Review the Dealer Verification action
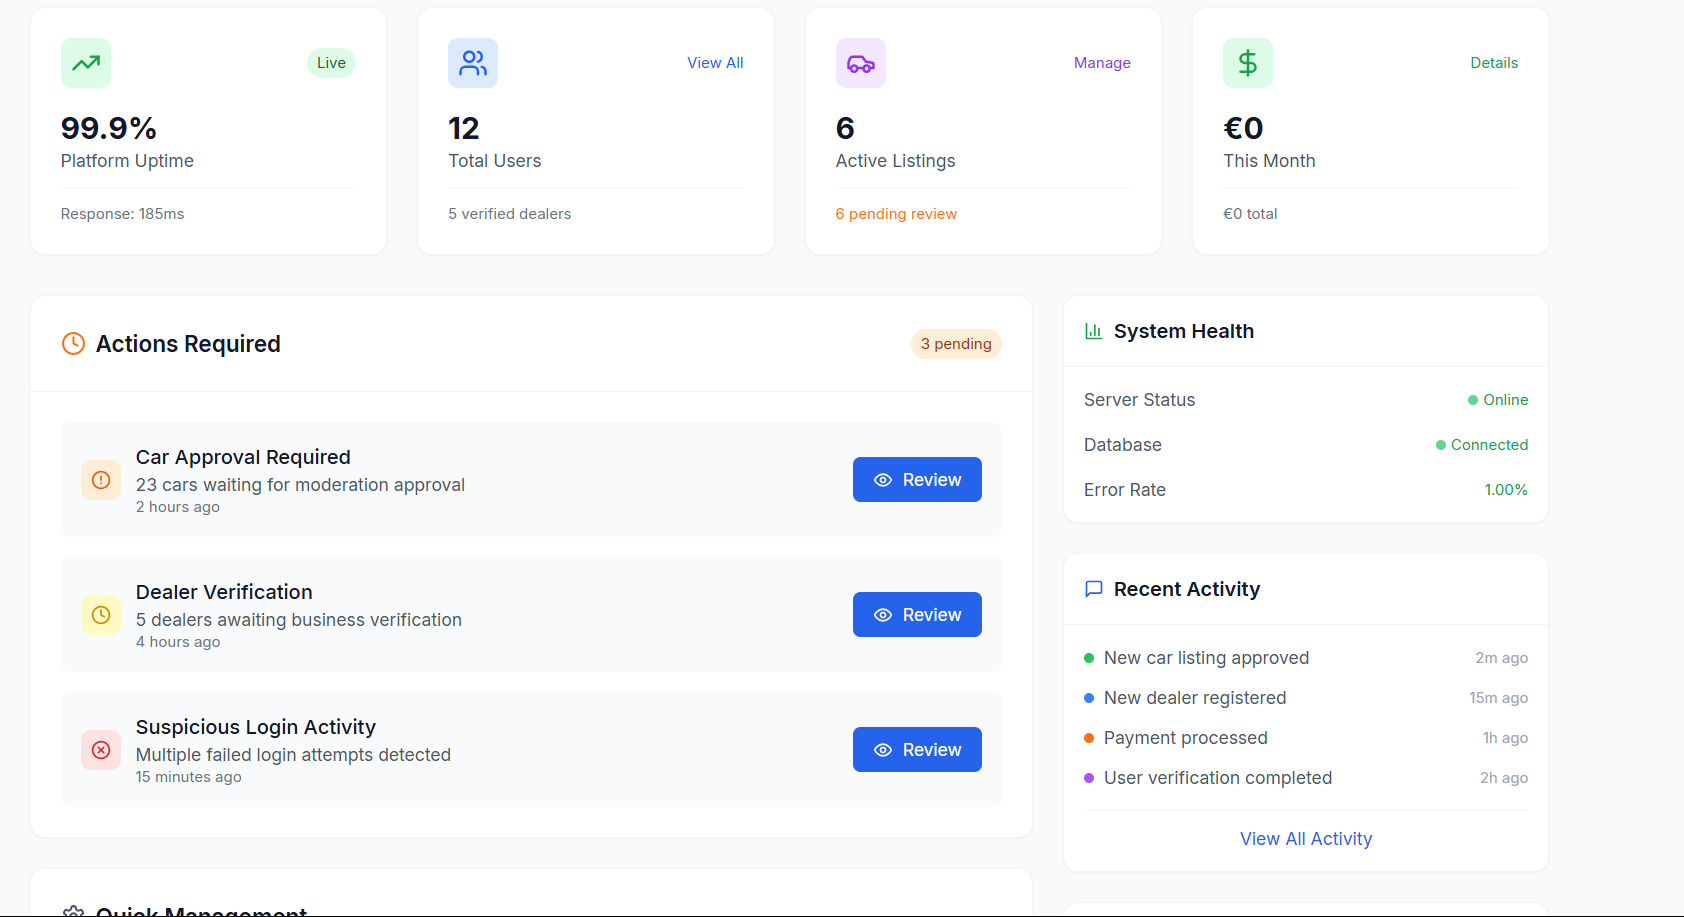This screenshot has width=1684, height=917. [917, 615]
